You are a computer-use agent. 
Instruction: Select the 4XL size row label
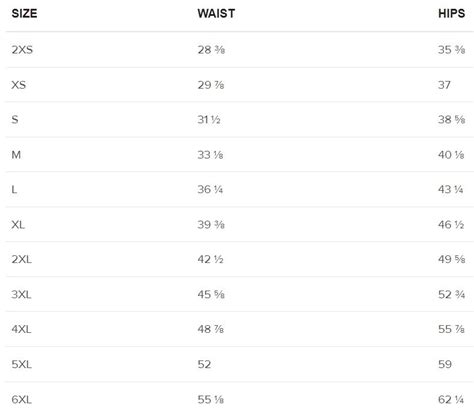coord(21,329)
